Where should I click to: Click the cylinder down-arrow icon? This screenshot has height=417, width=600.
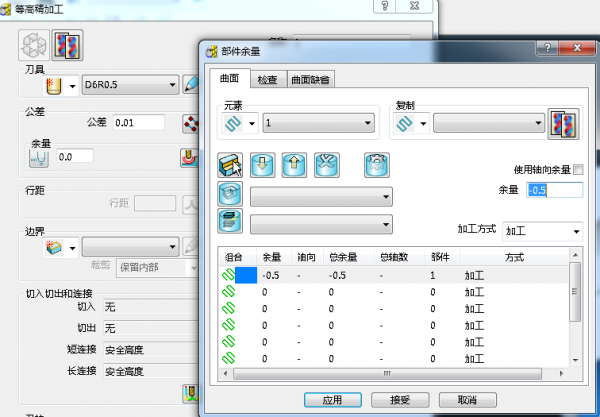pos(262,165)
